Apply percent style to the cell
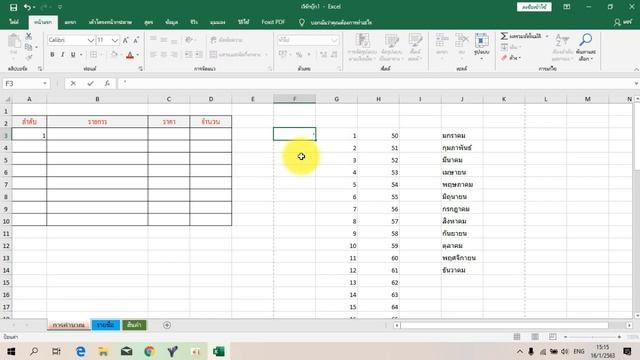Screen dimensions: 640x360 299,54
